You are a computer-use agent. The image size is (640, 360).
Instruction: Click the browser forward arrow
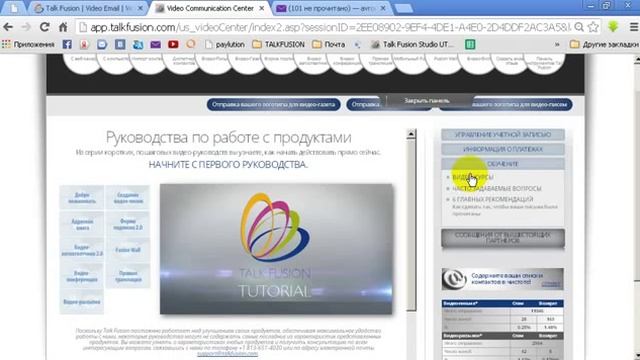coord(26,27)
